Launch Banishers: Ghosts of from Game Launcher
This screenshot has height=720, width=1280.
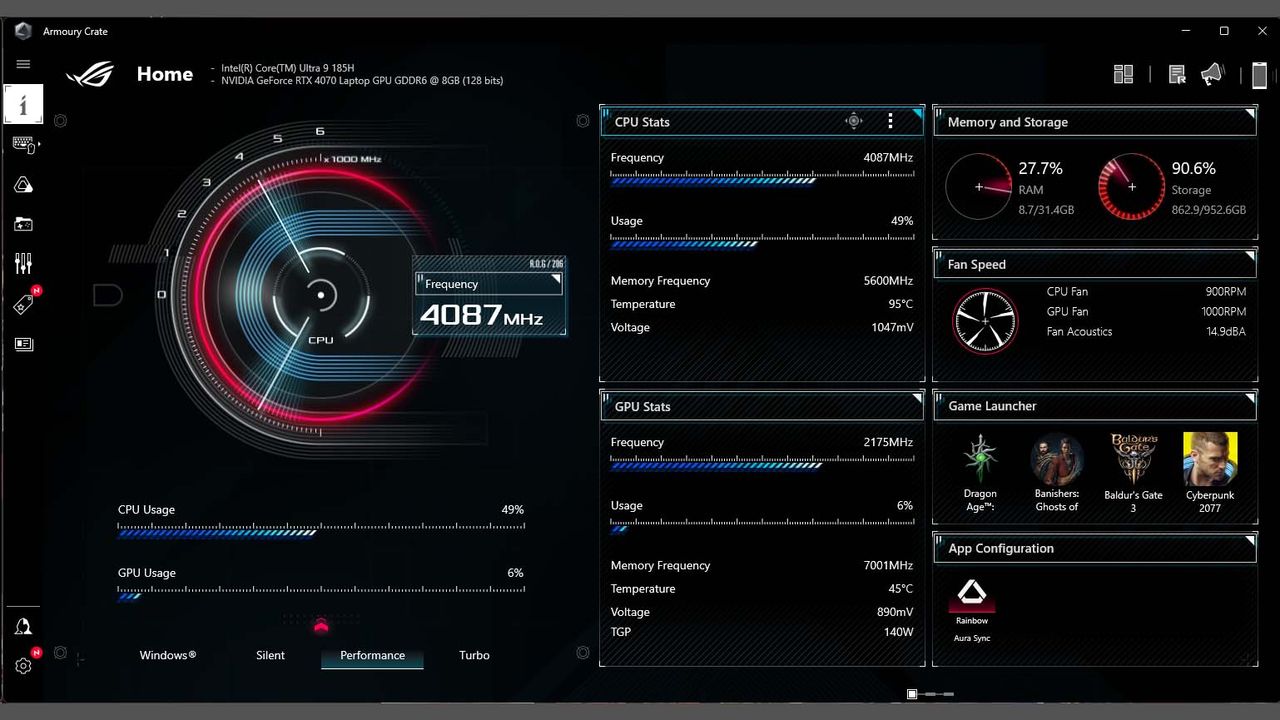(1057, 473)
